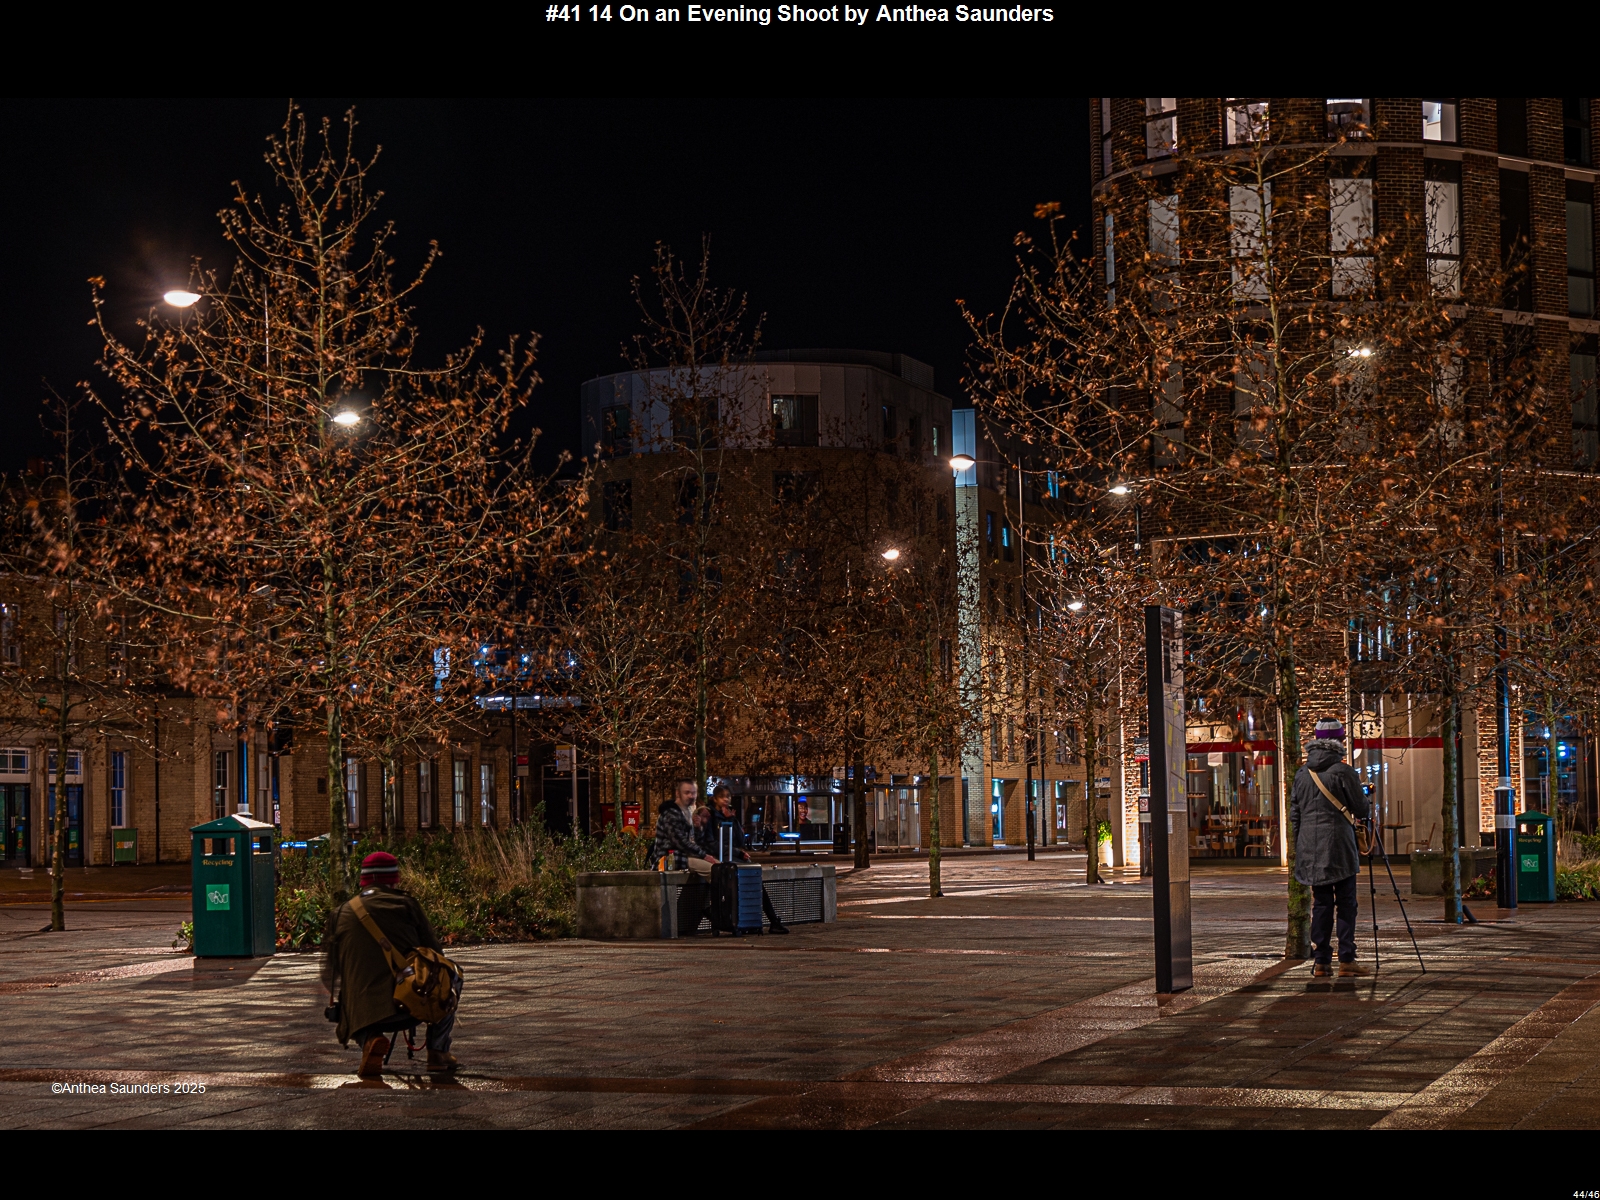
Task: Click the 44/46 slide counter
Action: 1585,1194
